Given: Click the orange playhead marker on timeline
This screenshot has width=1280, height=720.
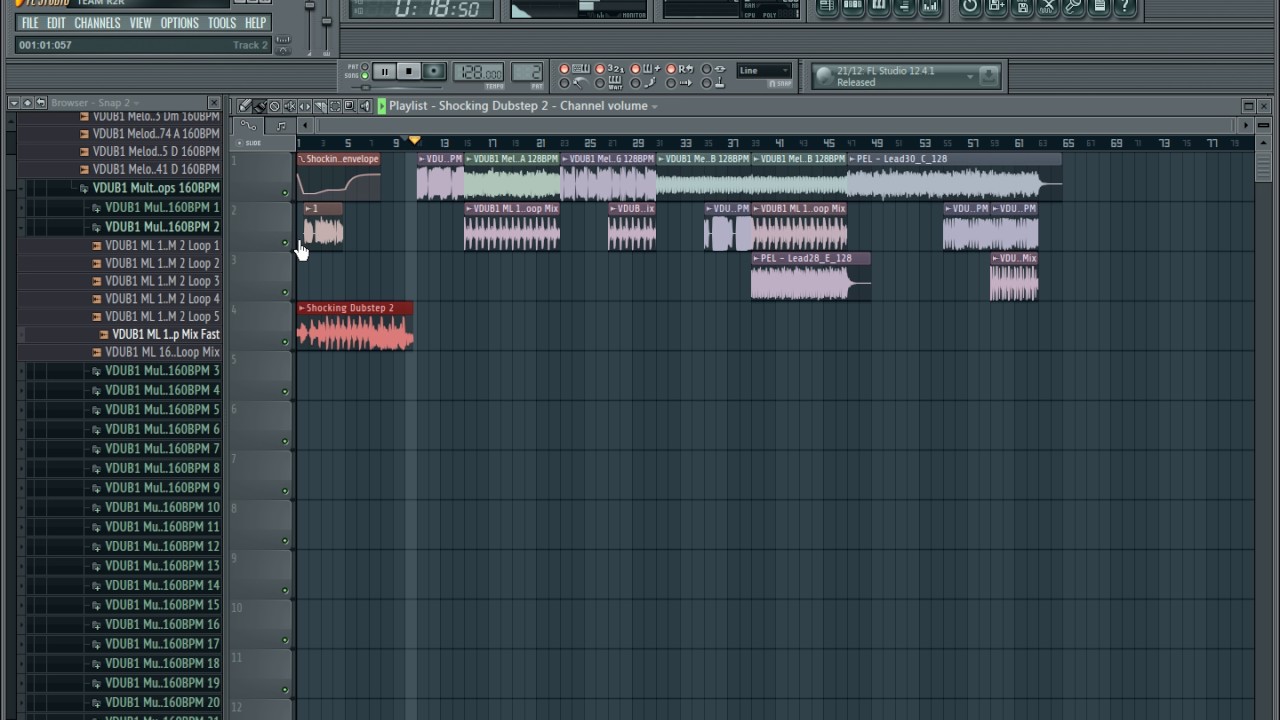Looking at the screenshot, I should tap(414, 141).
